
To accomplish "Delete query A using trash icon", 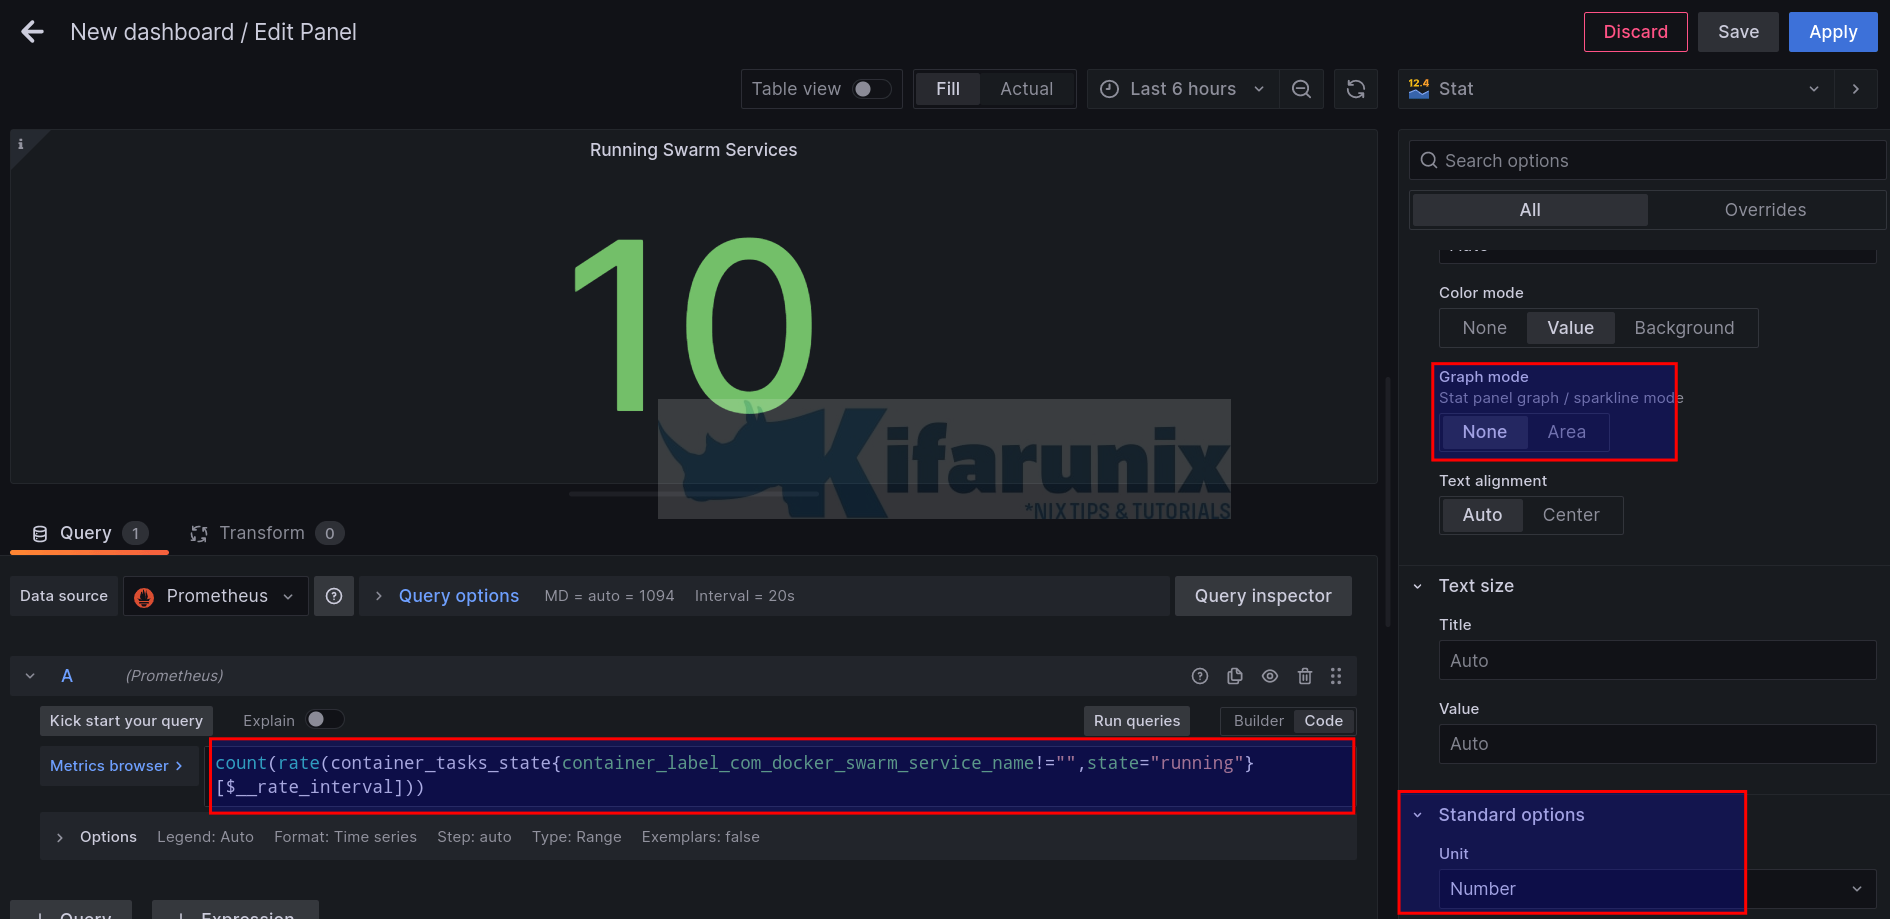I will coord(1304,676).
